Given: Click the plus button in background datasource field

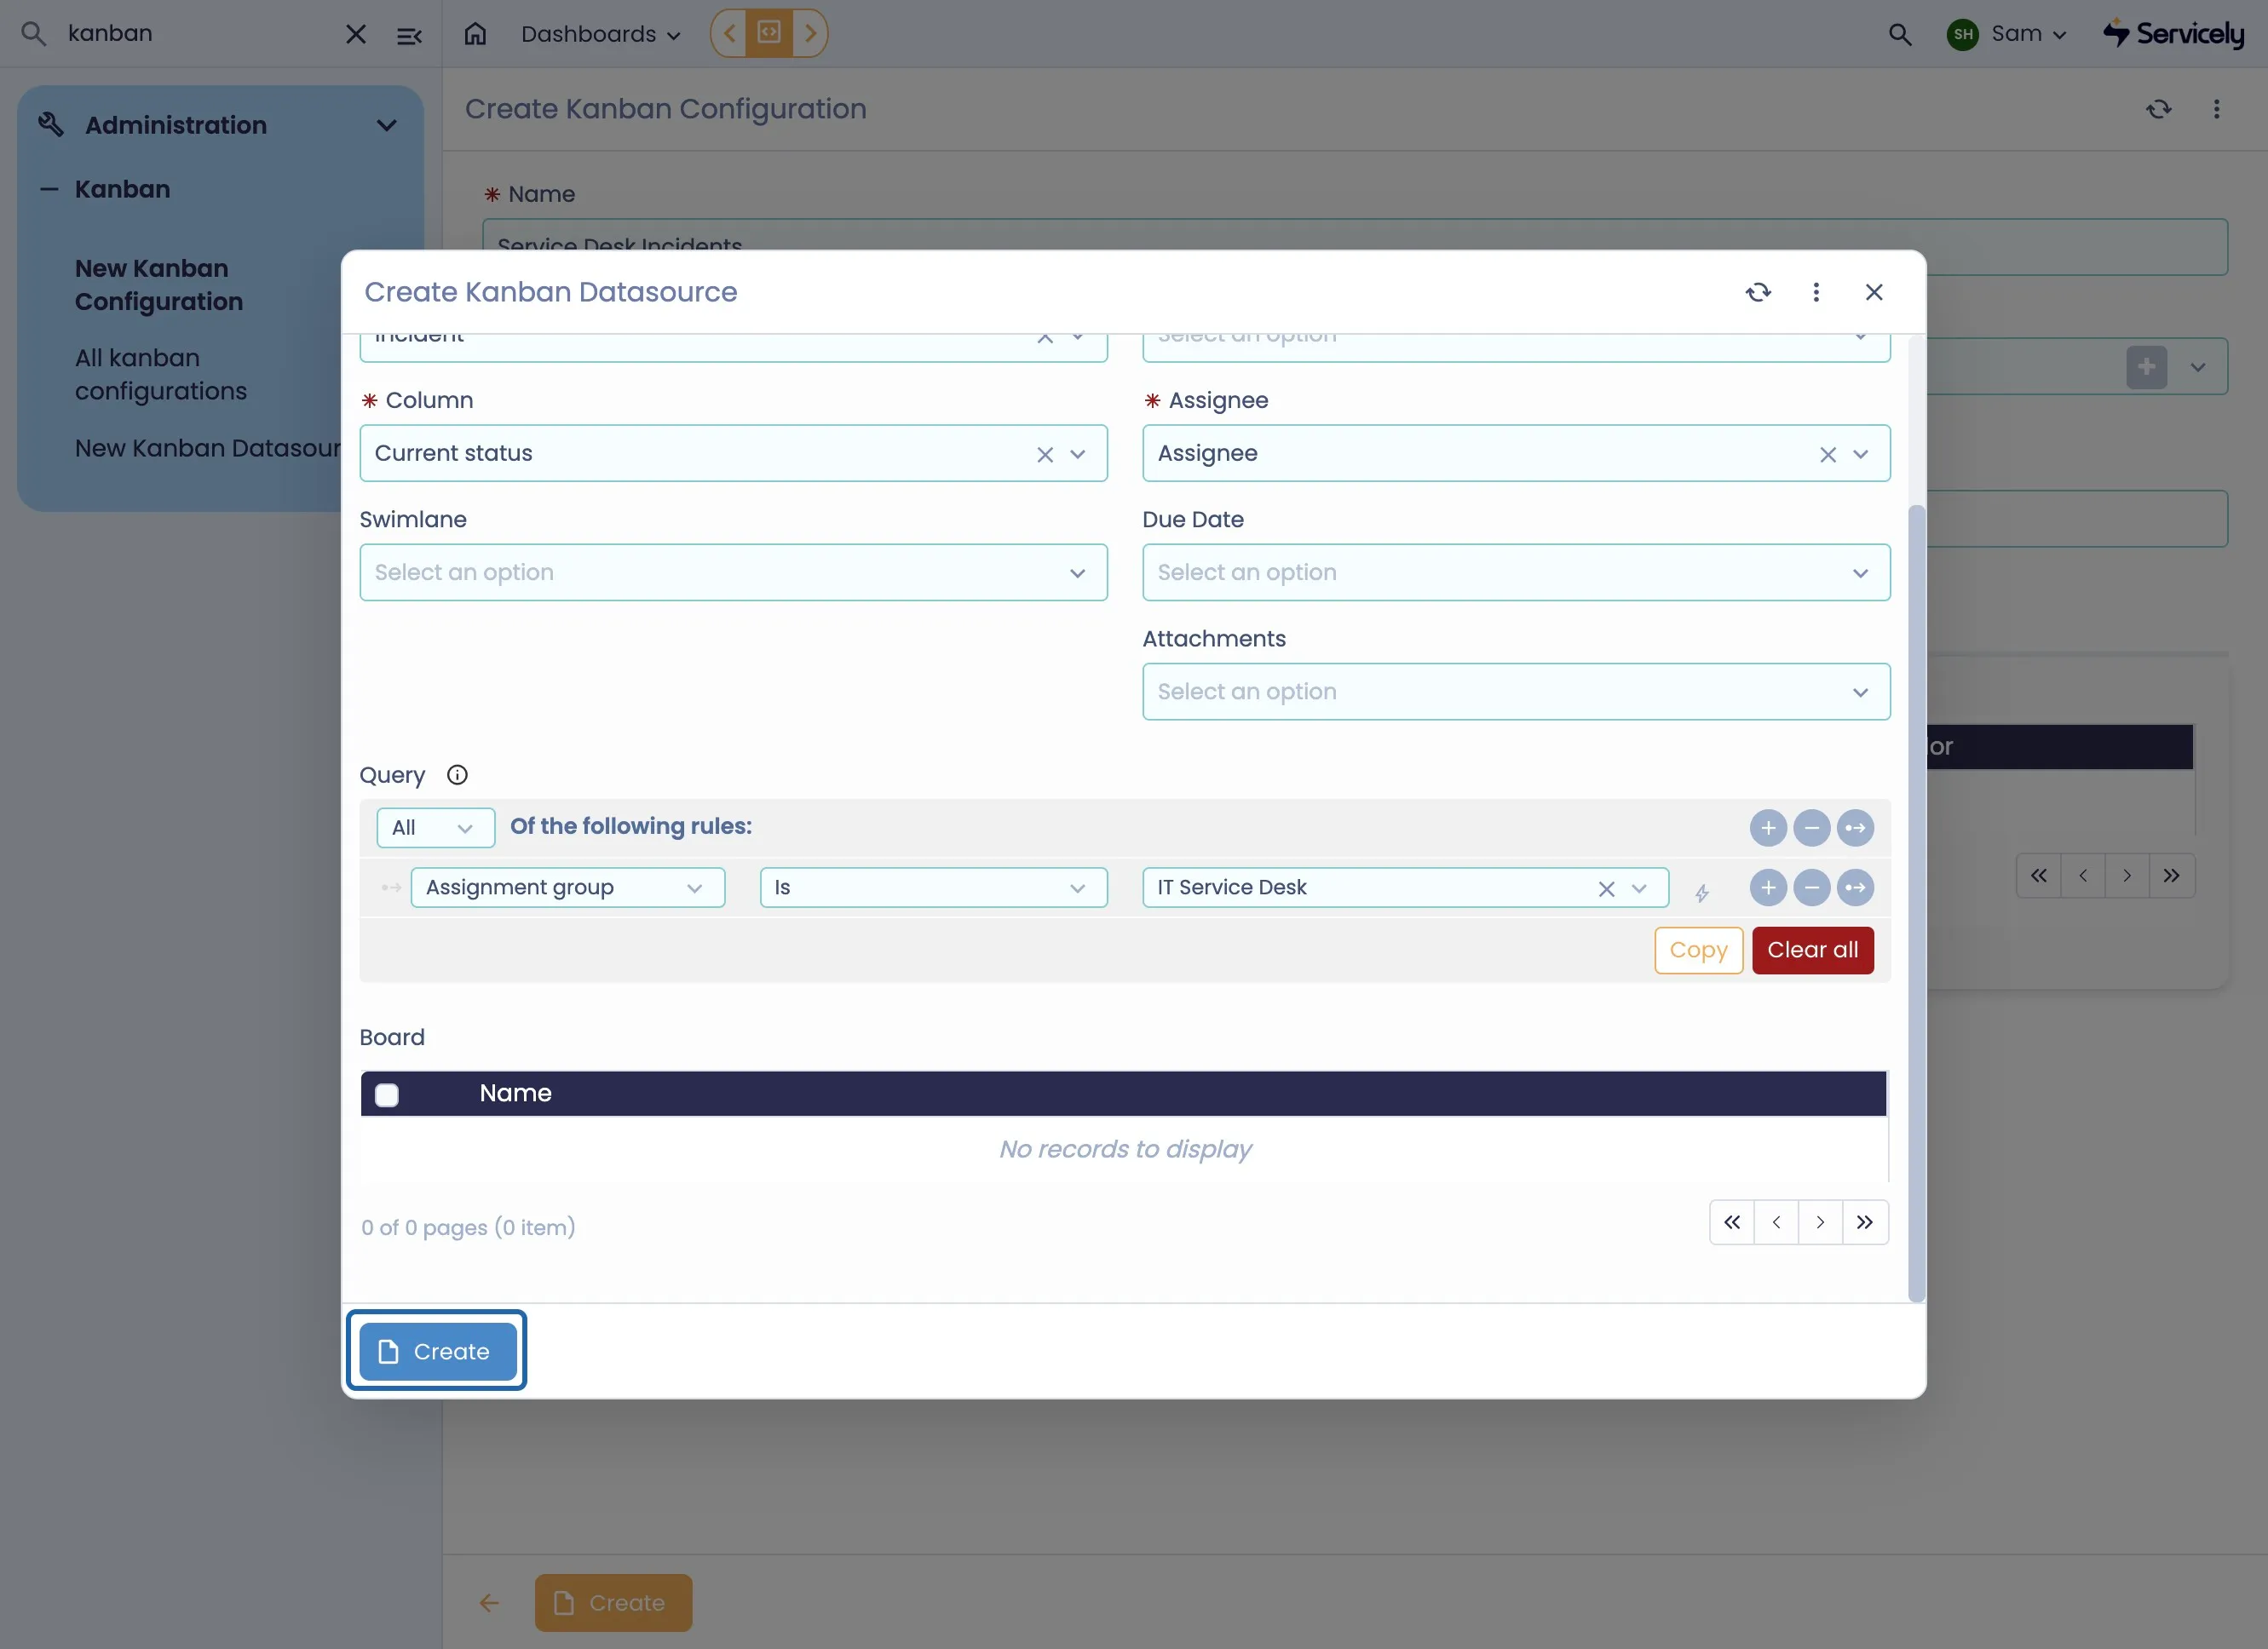Looking at the screenshot, I should 2146,367.
